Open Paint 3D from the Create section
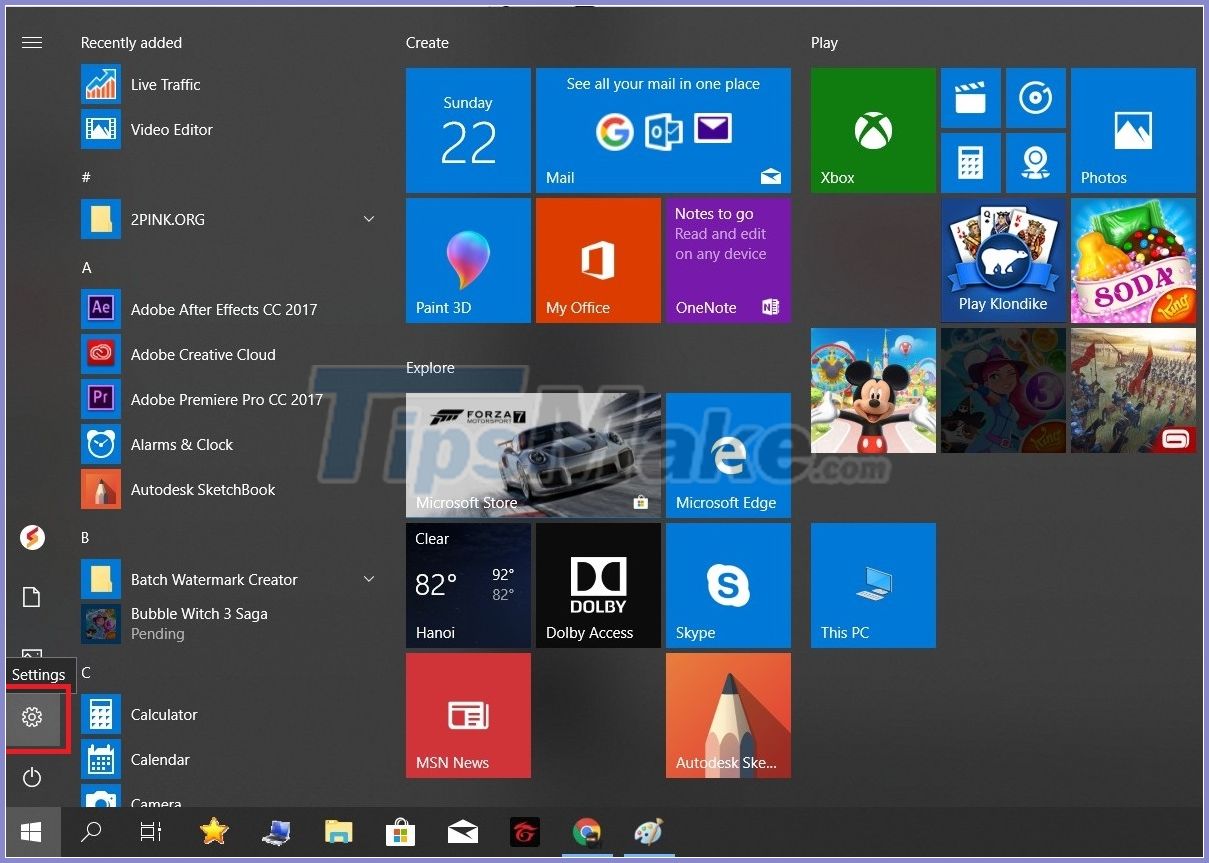Screen dimensions: 1209x863 (468, 260)
